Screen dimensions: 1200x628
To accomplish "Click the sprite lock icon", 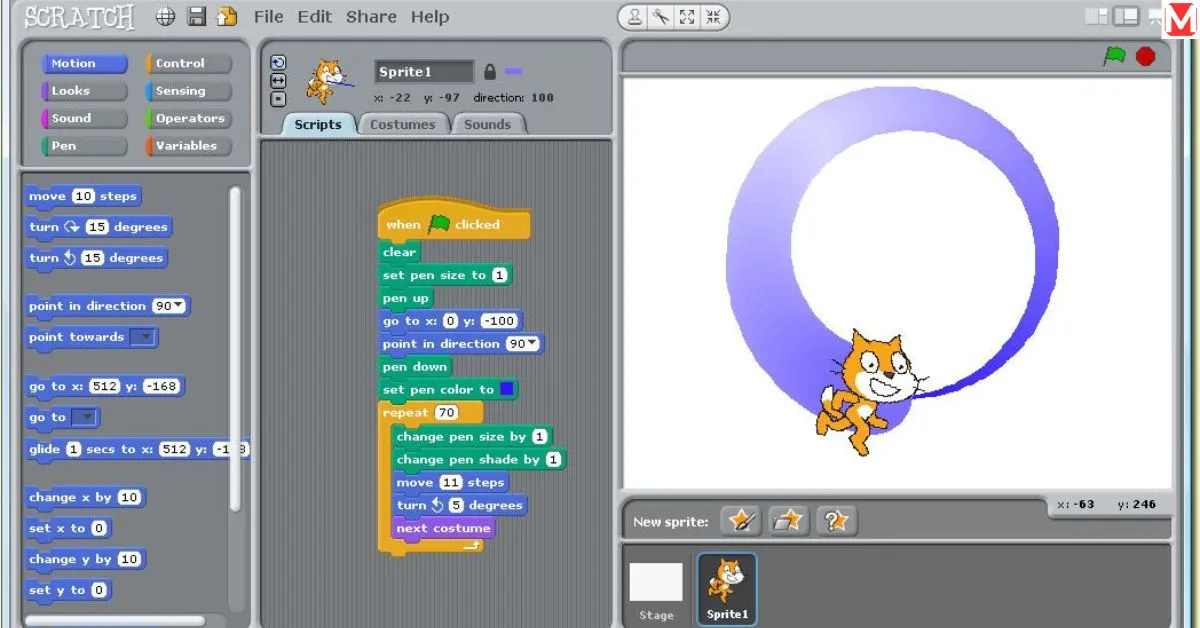I will click(490, 71).
